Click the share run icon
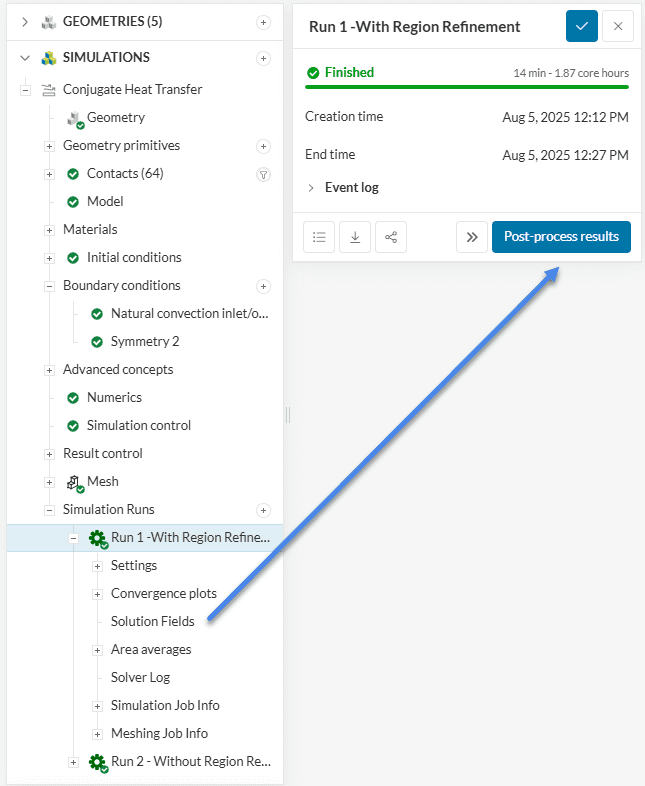Screen dimensions: 645x786 point(391,237)
